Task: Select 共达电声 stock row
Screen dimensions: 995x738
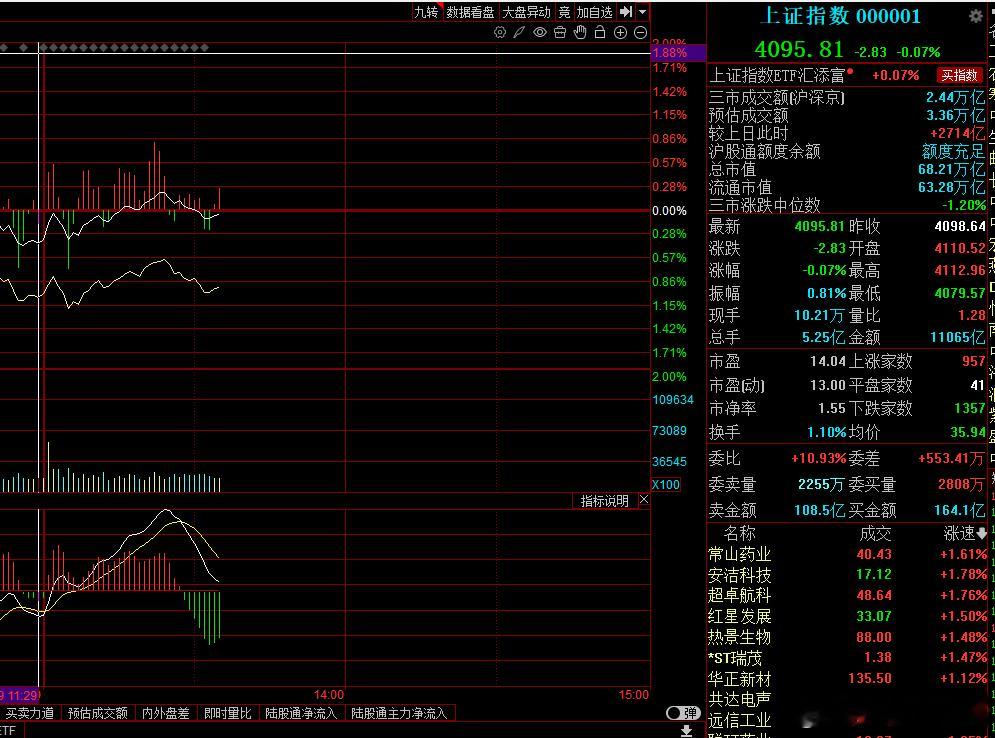Action: tap(848, 699)
